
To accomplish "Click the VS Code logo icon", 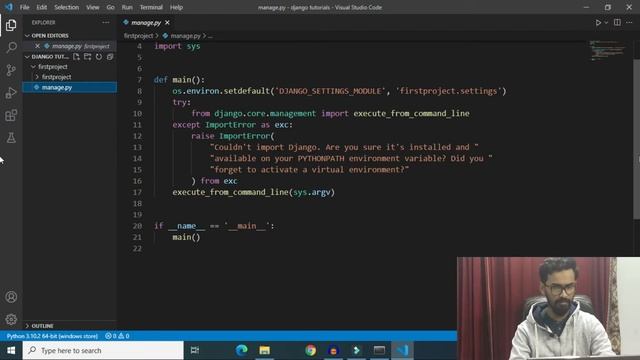I will (9, 7).
